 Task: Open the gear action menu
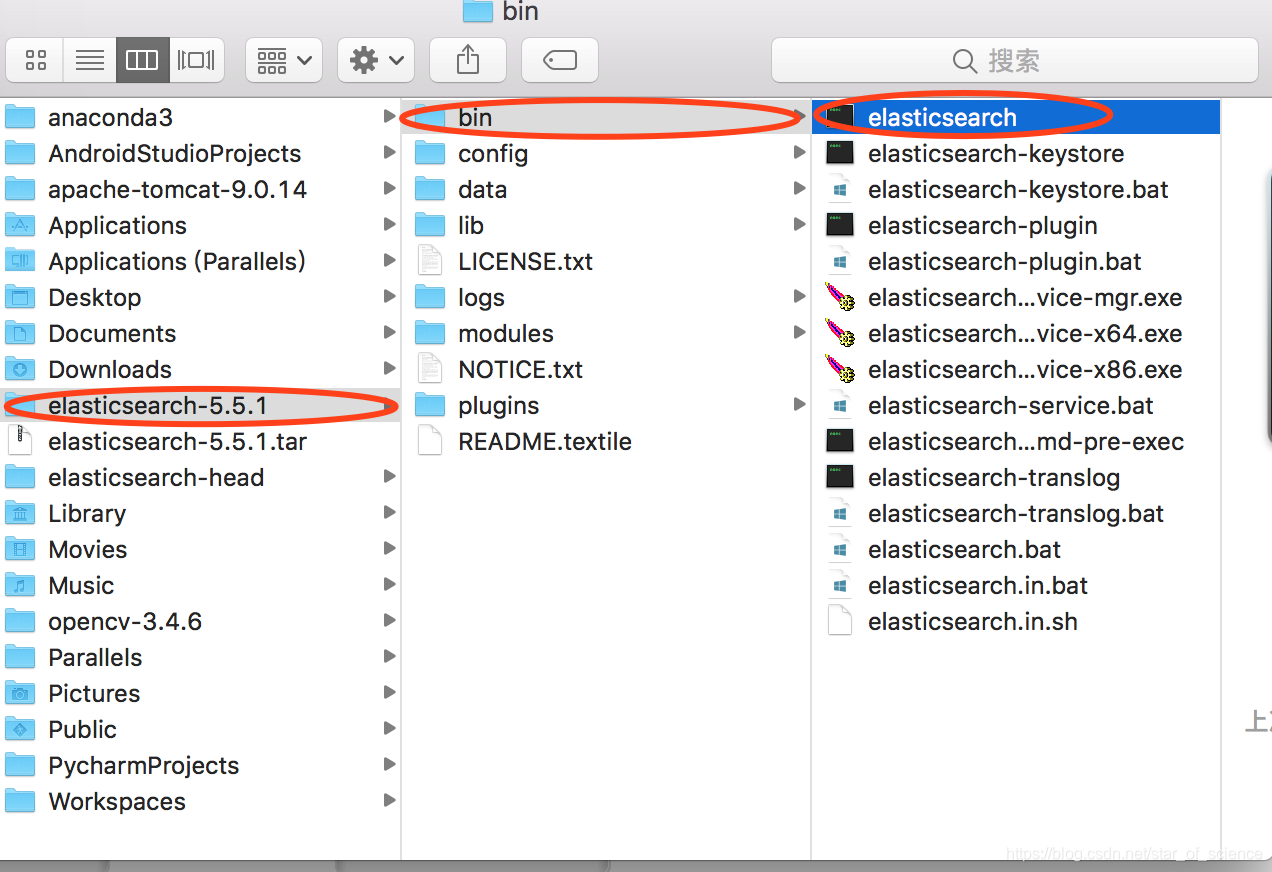tap(376, 61)
